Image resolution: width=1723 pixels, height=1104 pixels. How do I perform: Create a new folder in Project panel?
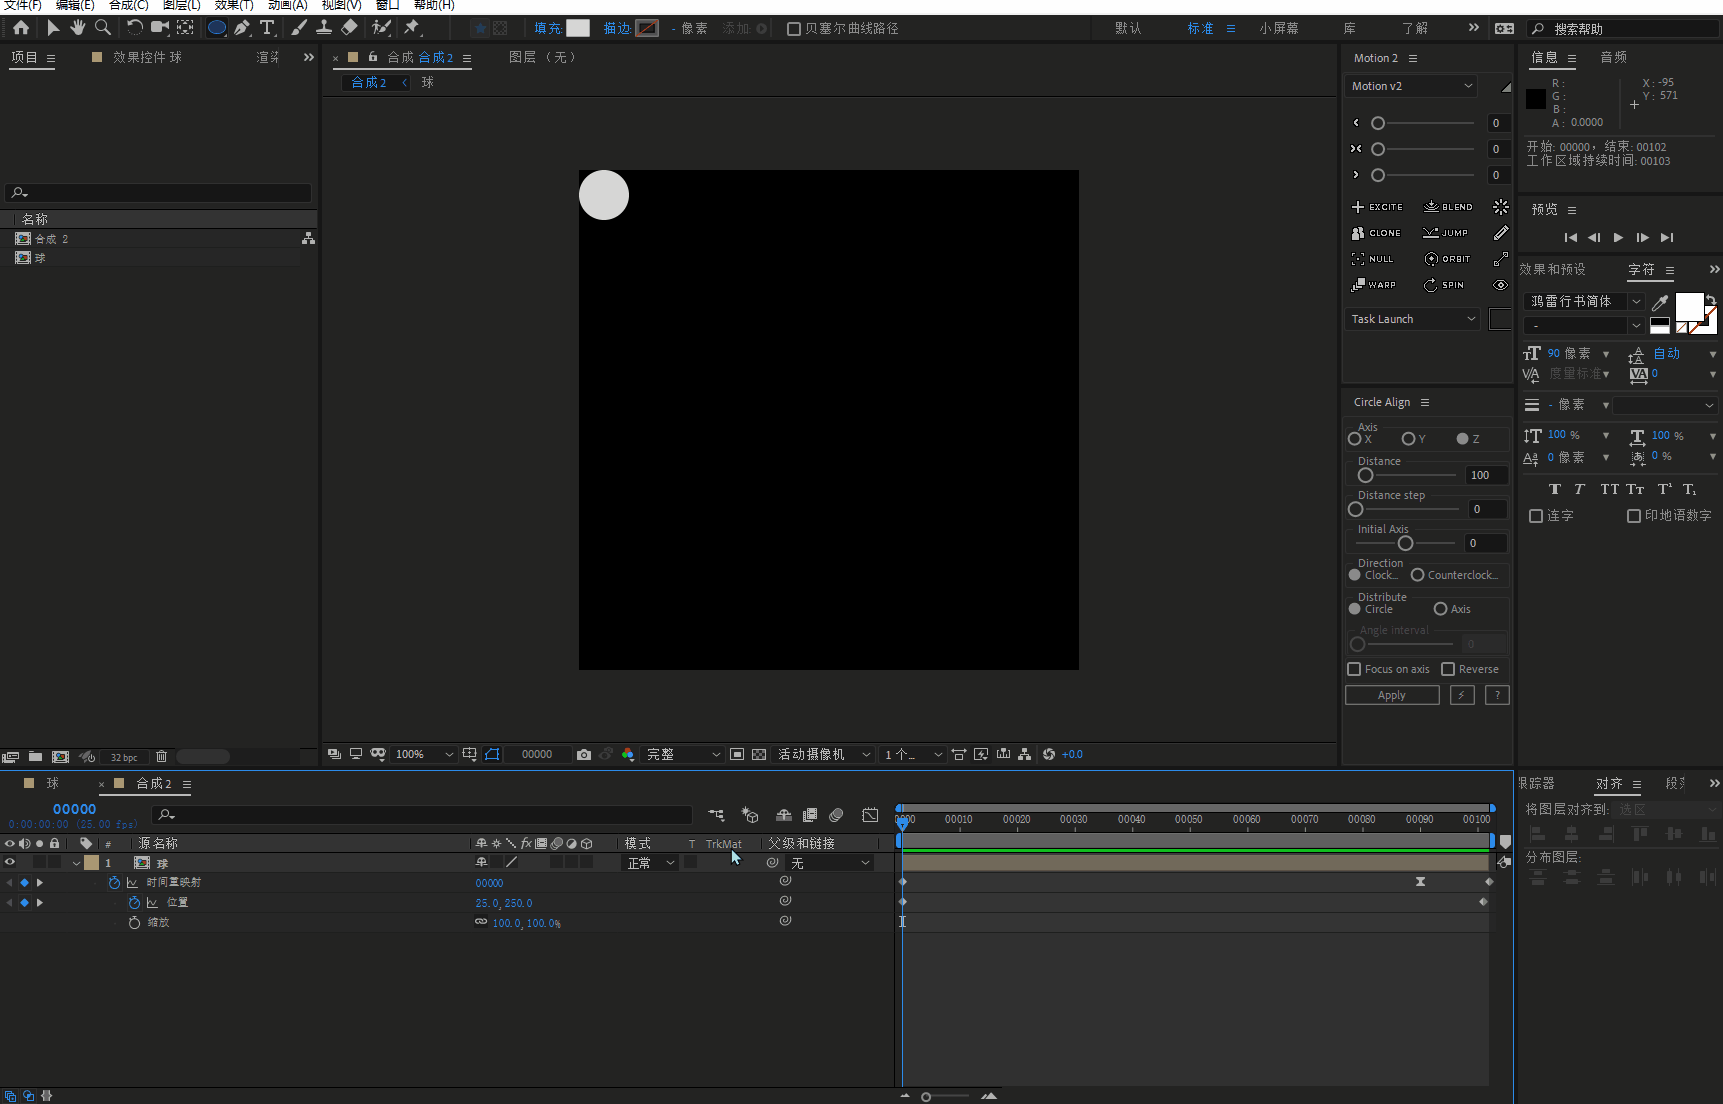click(x=35, y=757)
